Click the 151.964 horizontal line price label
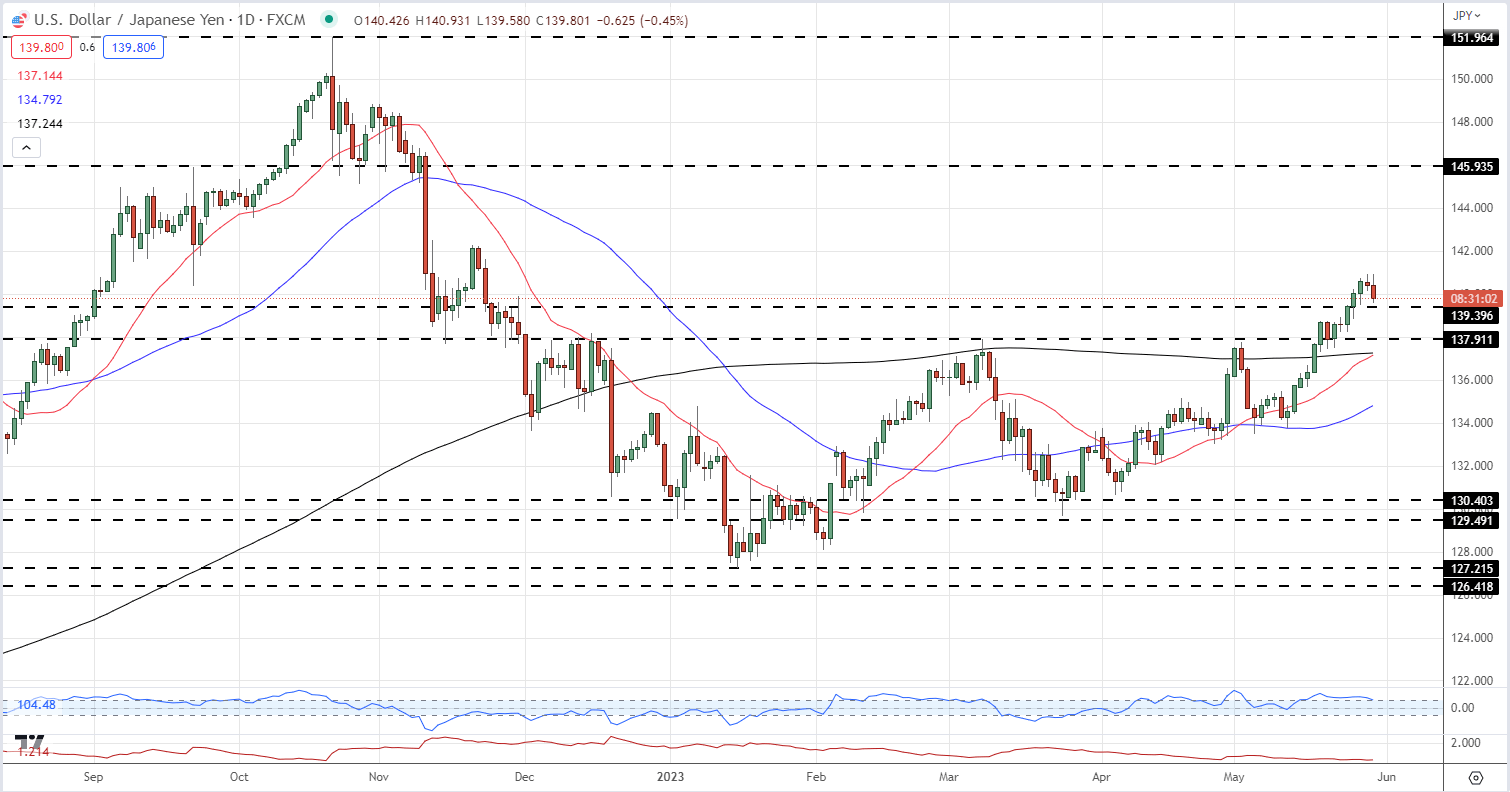1510x792 pixels. point(1470,38)
